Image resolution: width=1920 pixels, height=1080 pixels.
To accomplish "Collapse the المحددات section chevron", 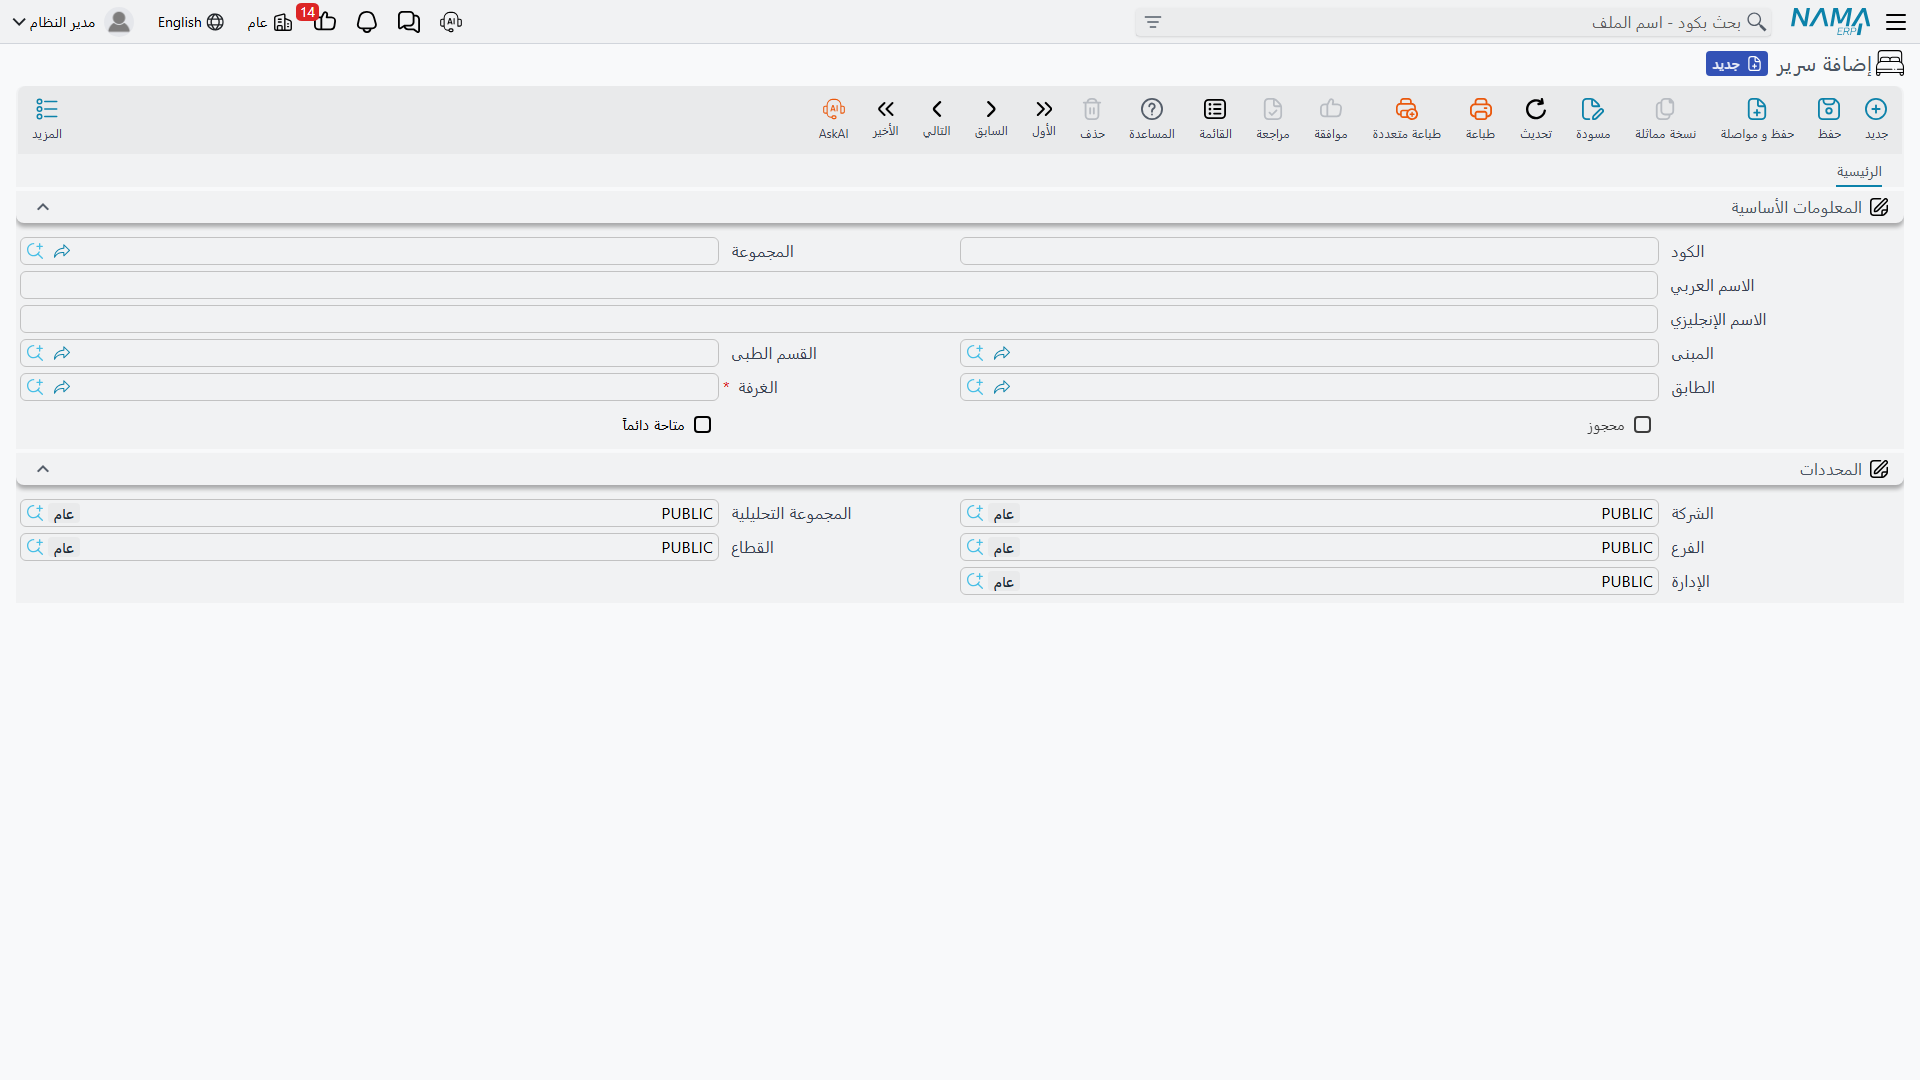I will pyautogui.click(x=43, y=469).
